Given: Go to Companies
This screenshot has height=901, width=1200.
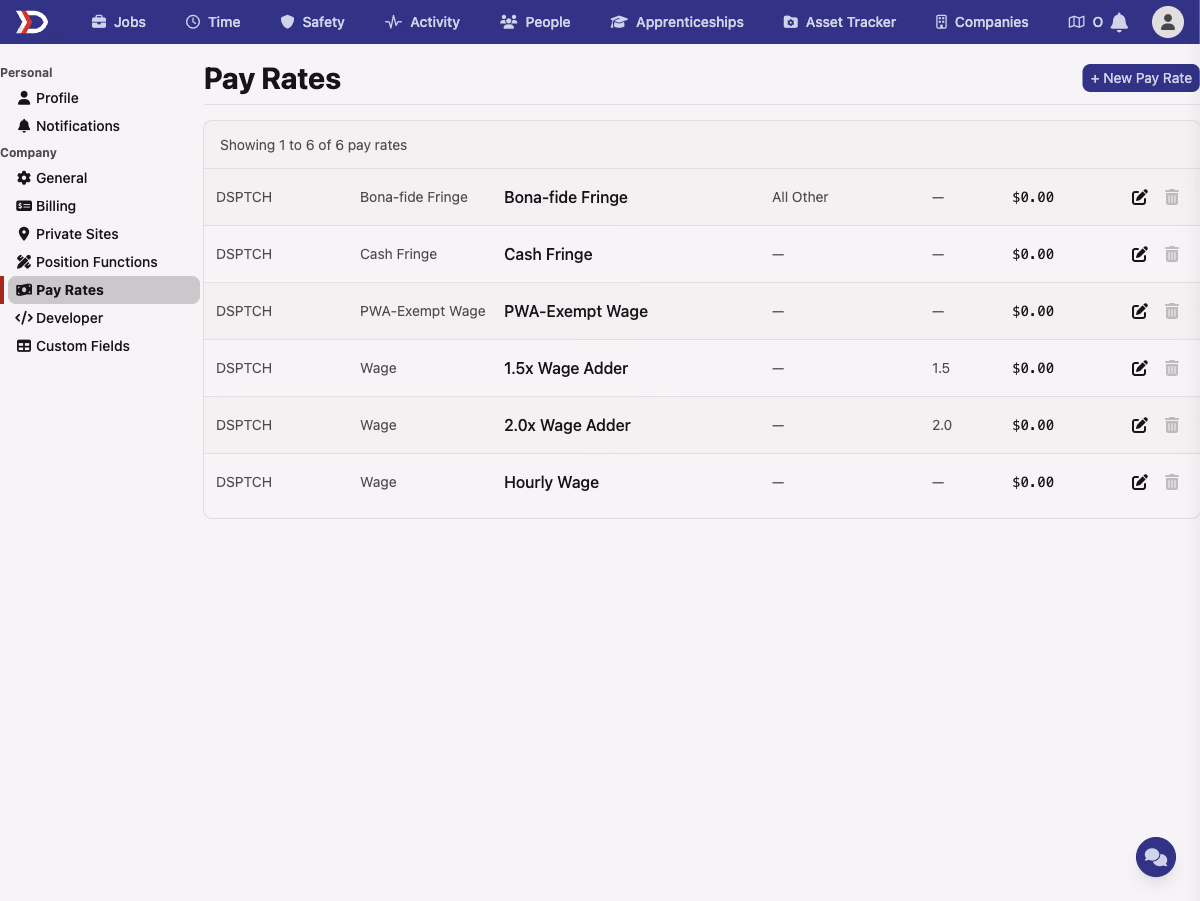Looking at the screenshot, I should click(981, 22).
